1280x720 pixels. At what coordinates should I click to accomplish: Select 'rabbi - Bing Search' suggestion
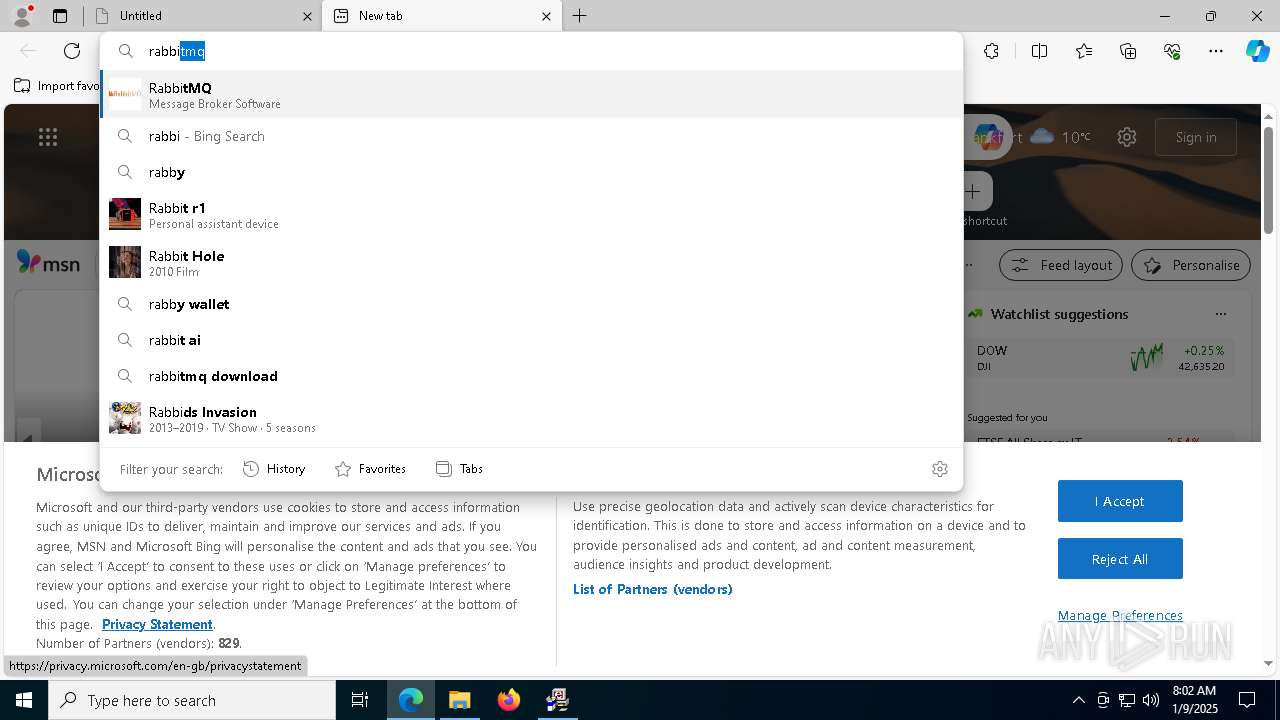[x=531, y=136]
